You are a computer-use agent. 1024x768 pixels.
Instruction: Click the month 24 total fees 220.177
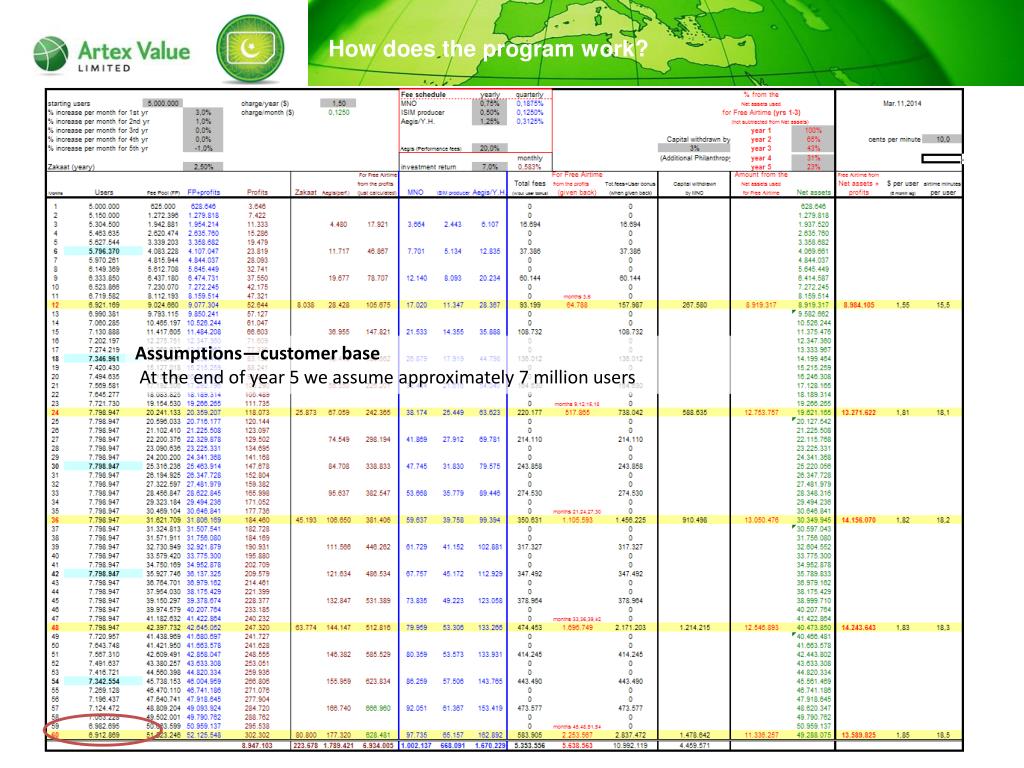pos(530,413)
